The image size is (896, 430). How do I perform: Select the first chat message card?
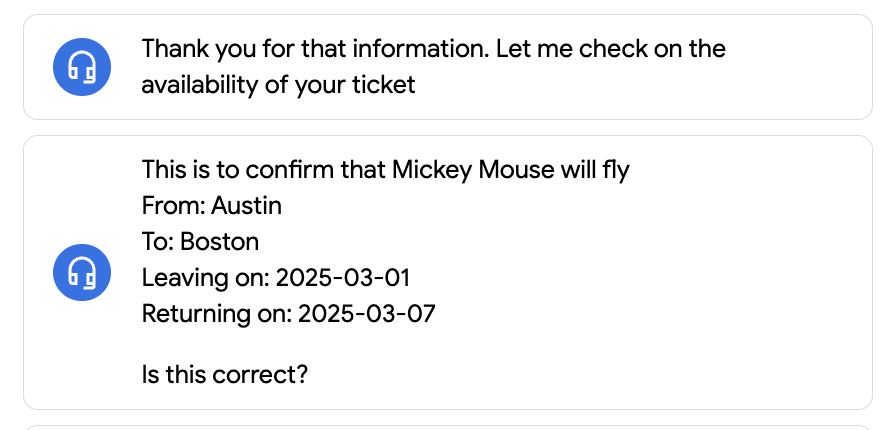[448, 67]
